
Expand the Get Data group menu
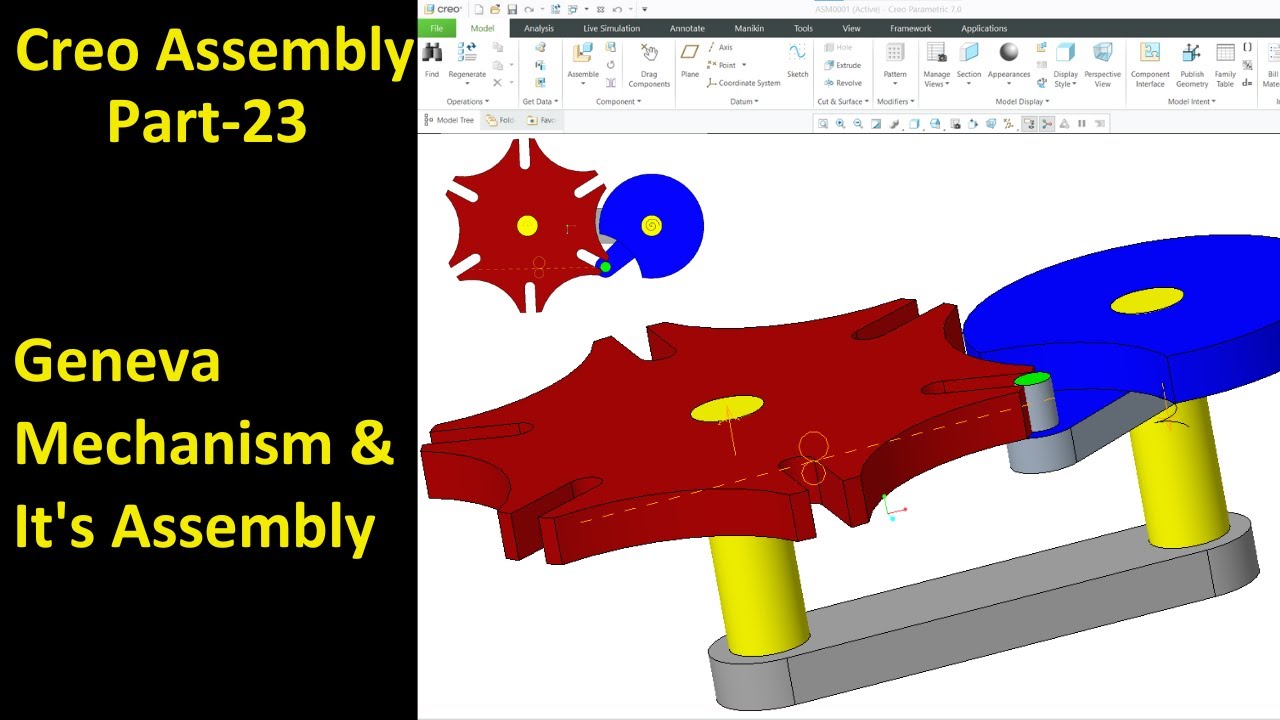(540, 101)
